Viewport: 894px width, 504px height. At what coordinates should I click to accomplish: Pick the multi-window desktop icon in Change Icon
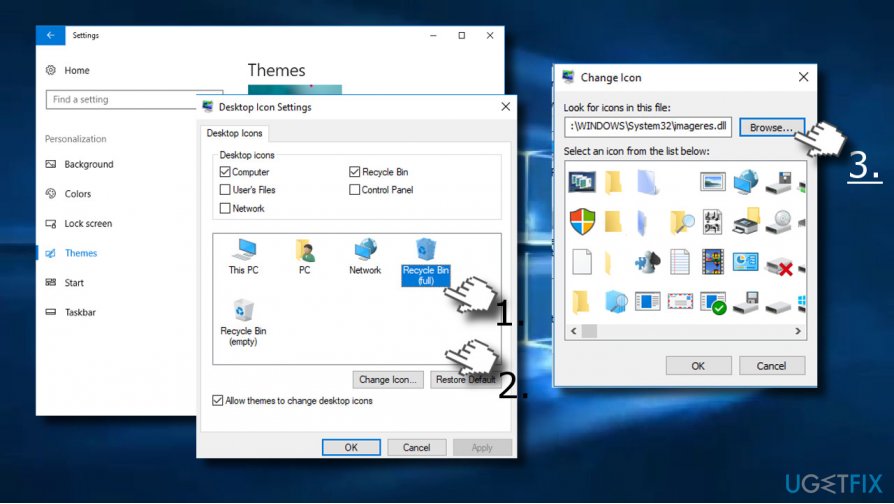582,182
